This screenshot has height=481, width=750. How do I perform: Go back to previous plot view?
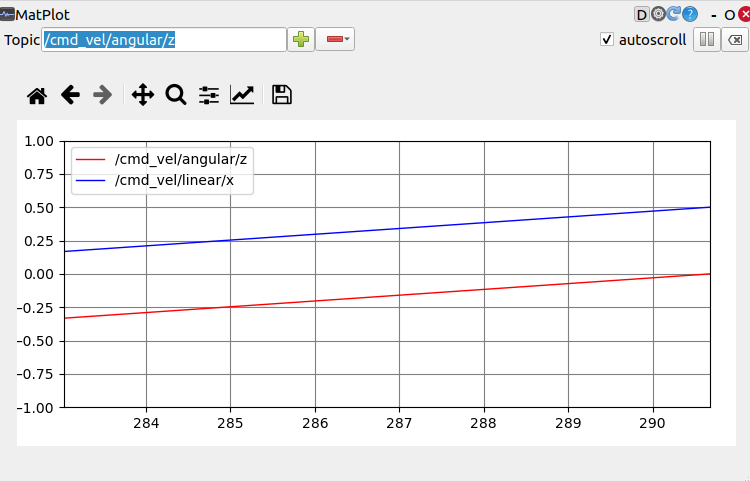point(70,95)
